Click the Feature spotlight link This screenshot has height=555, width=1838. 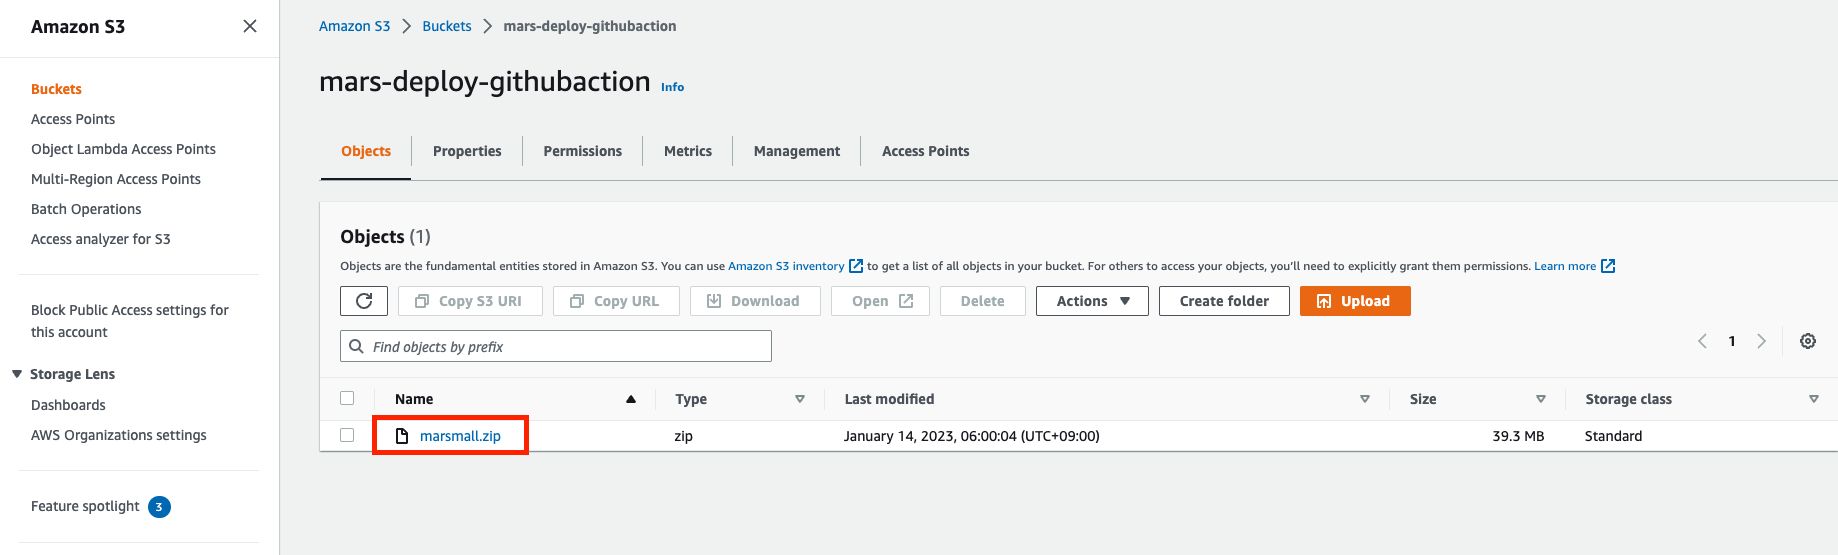[85, 506]
